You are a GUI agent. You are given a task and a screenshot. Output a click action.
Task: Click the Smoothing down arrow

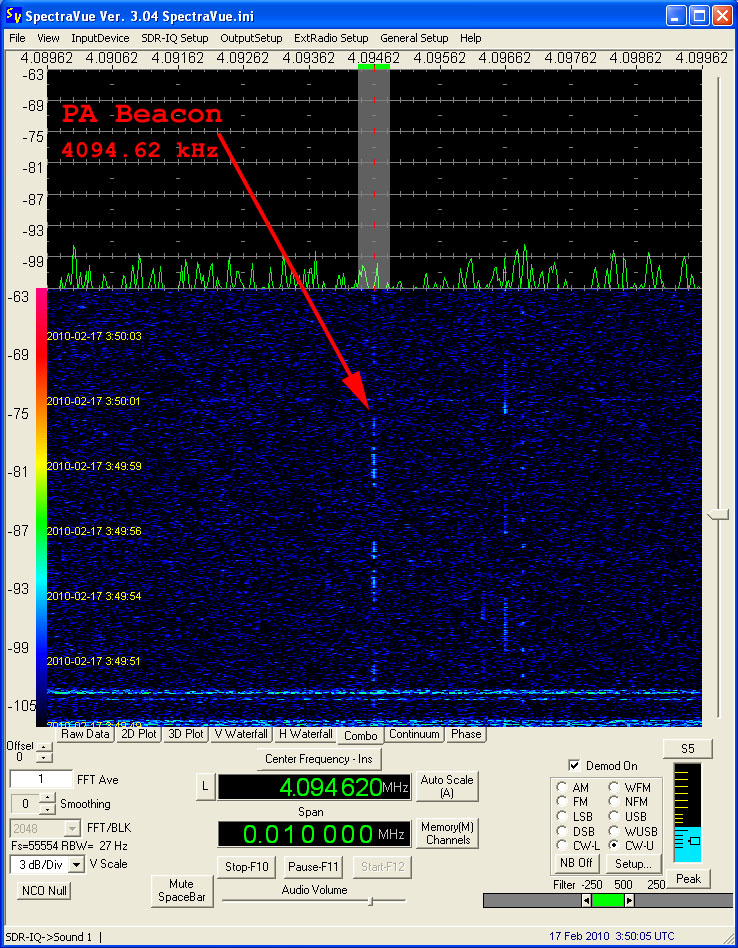pos(47,809)
